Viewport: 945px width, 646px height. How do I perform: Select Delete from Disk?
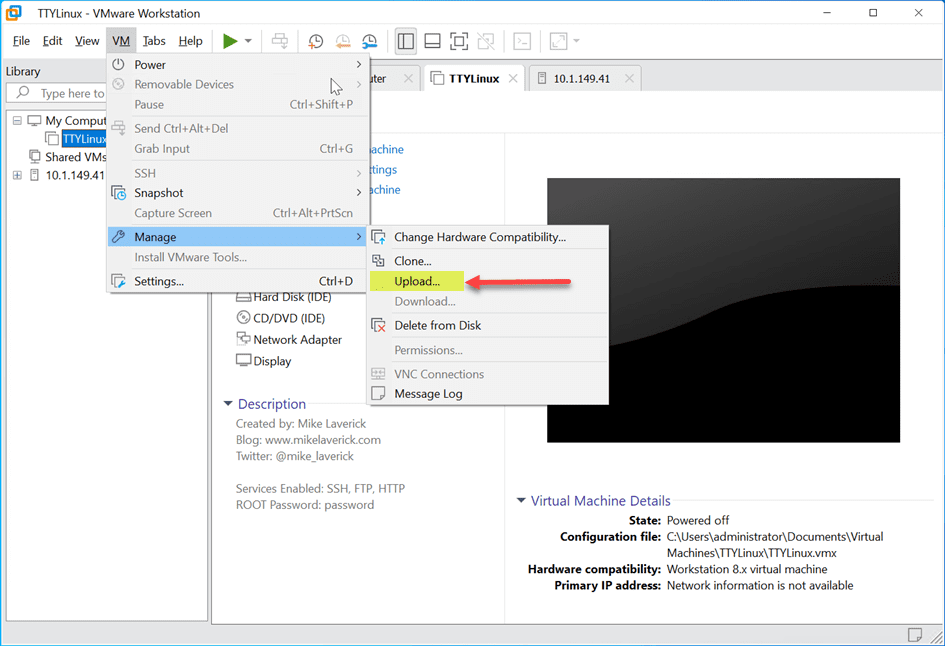coord(488,325)
